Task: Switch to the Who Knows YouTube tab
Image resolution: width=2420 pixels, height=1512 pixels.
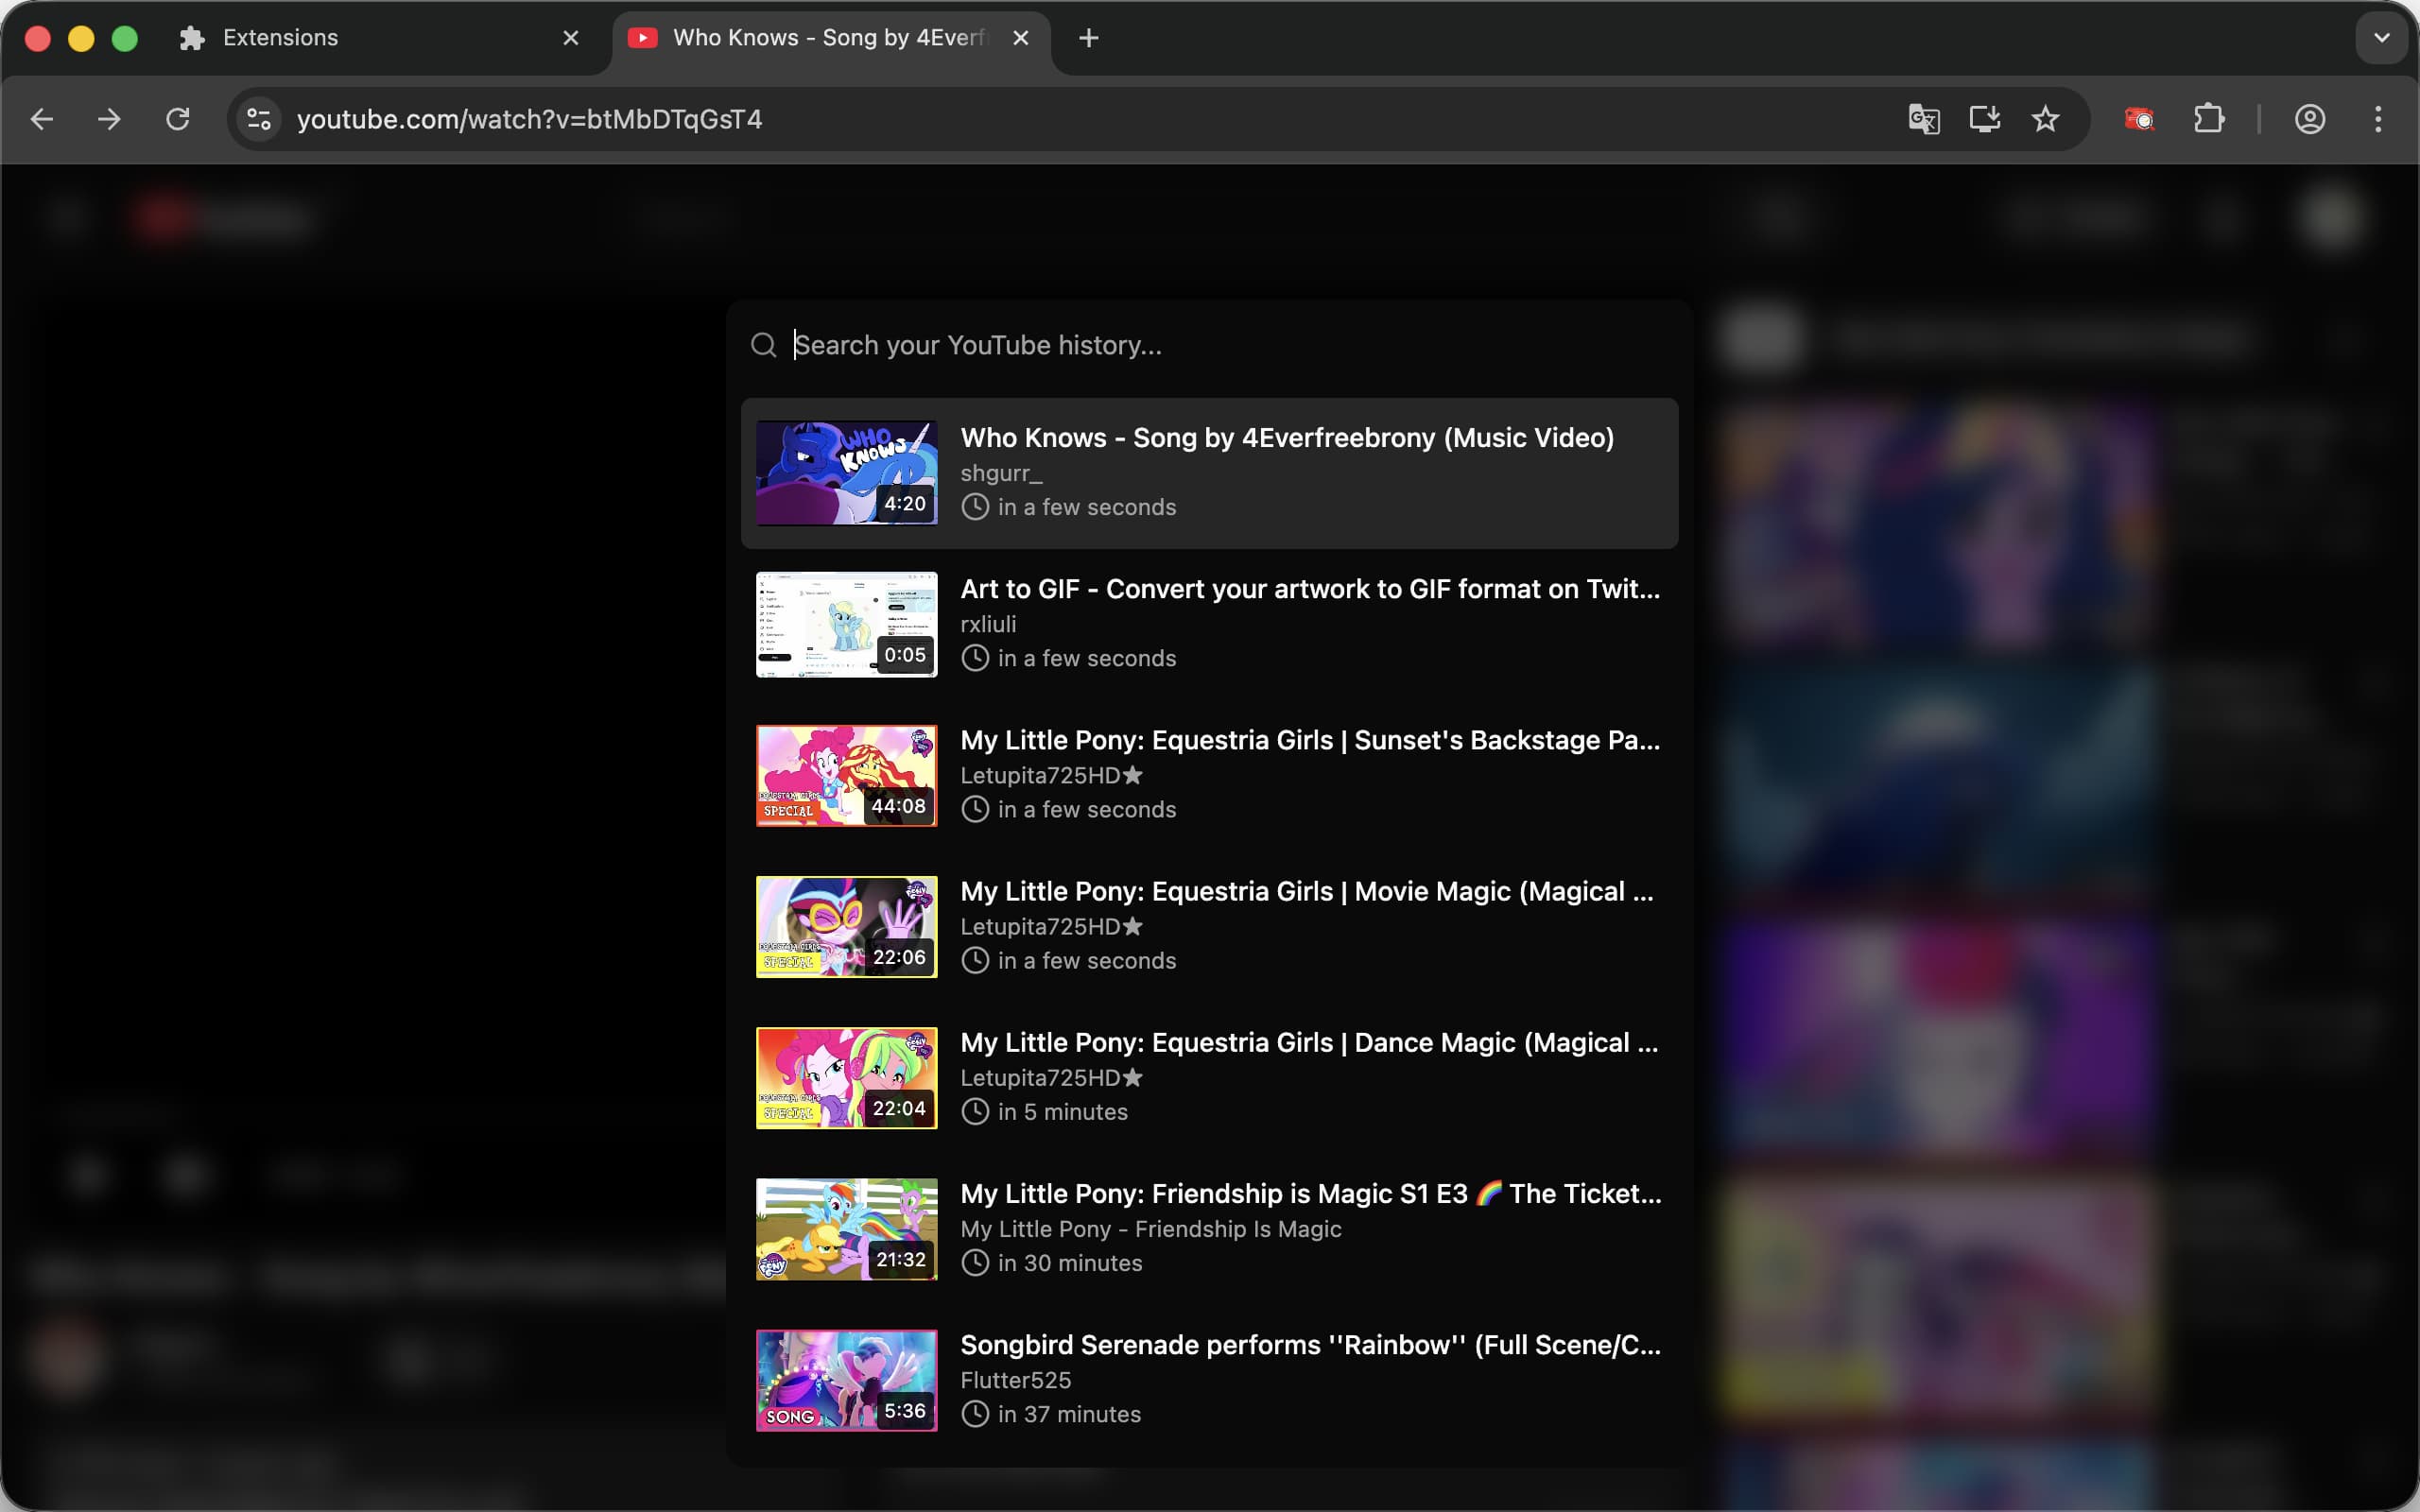Action: pyautogui.click(x=832, y=38)
